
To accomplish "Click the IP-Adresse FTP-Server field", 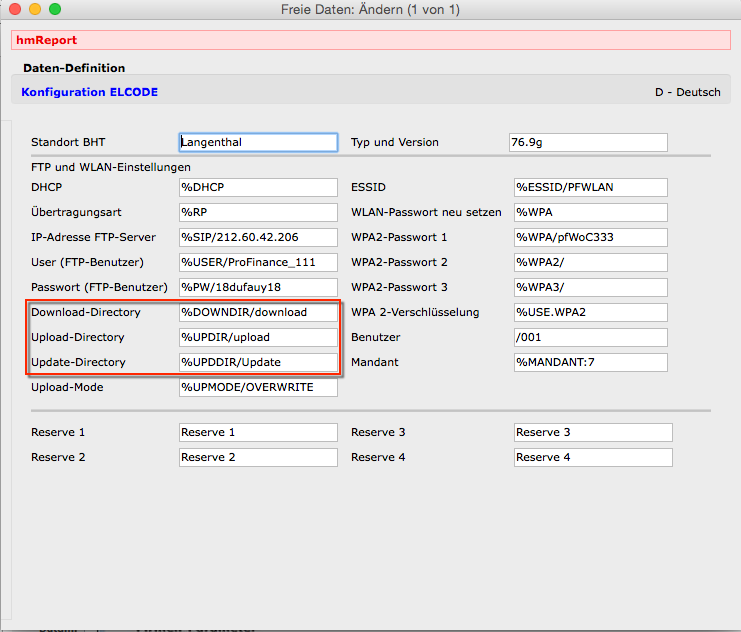I will point(258,237).
